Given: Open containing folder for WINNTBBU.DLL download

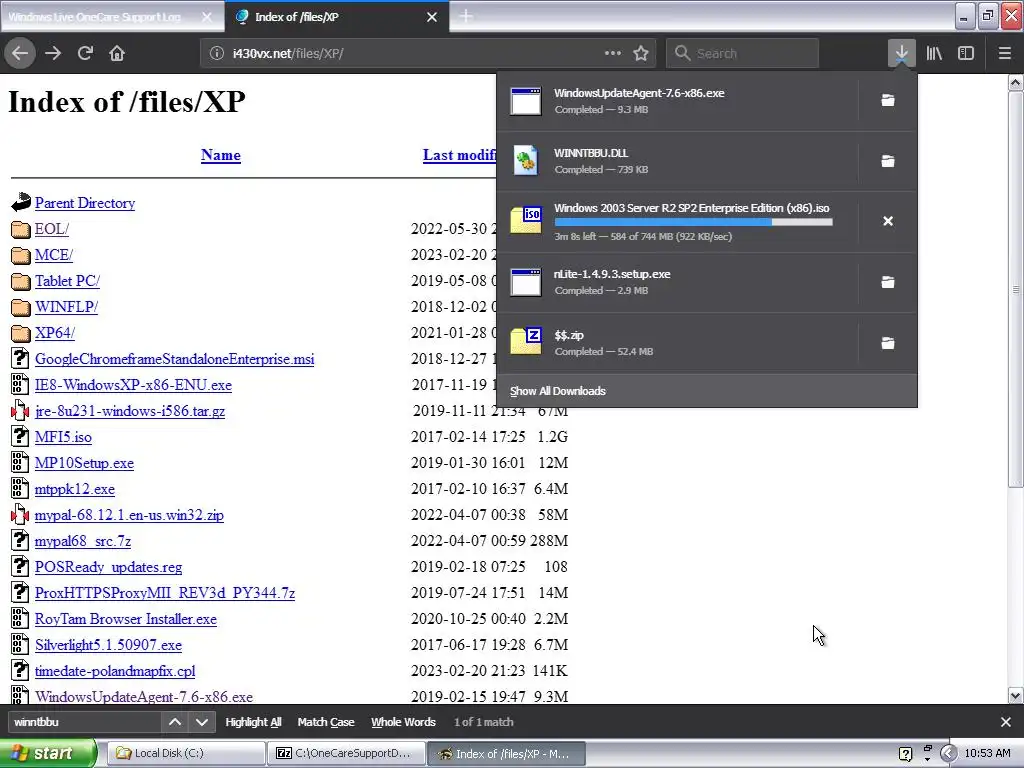Looking at the screenshot, I should (888, 161).
